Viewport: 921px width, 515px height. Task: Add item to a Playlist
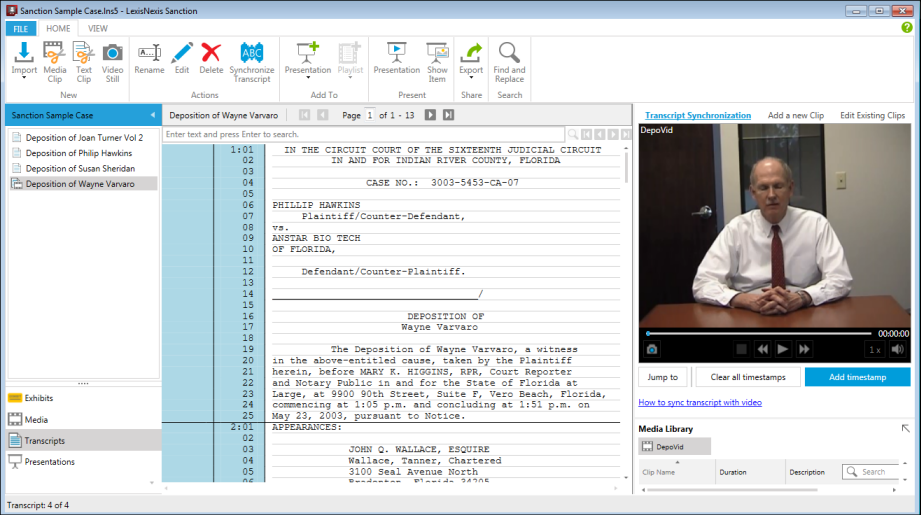[350, 59]
